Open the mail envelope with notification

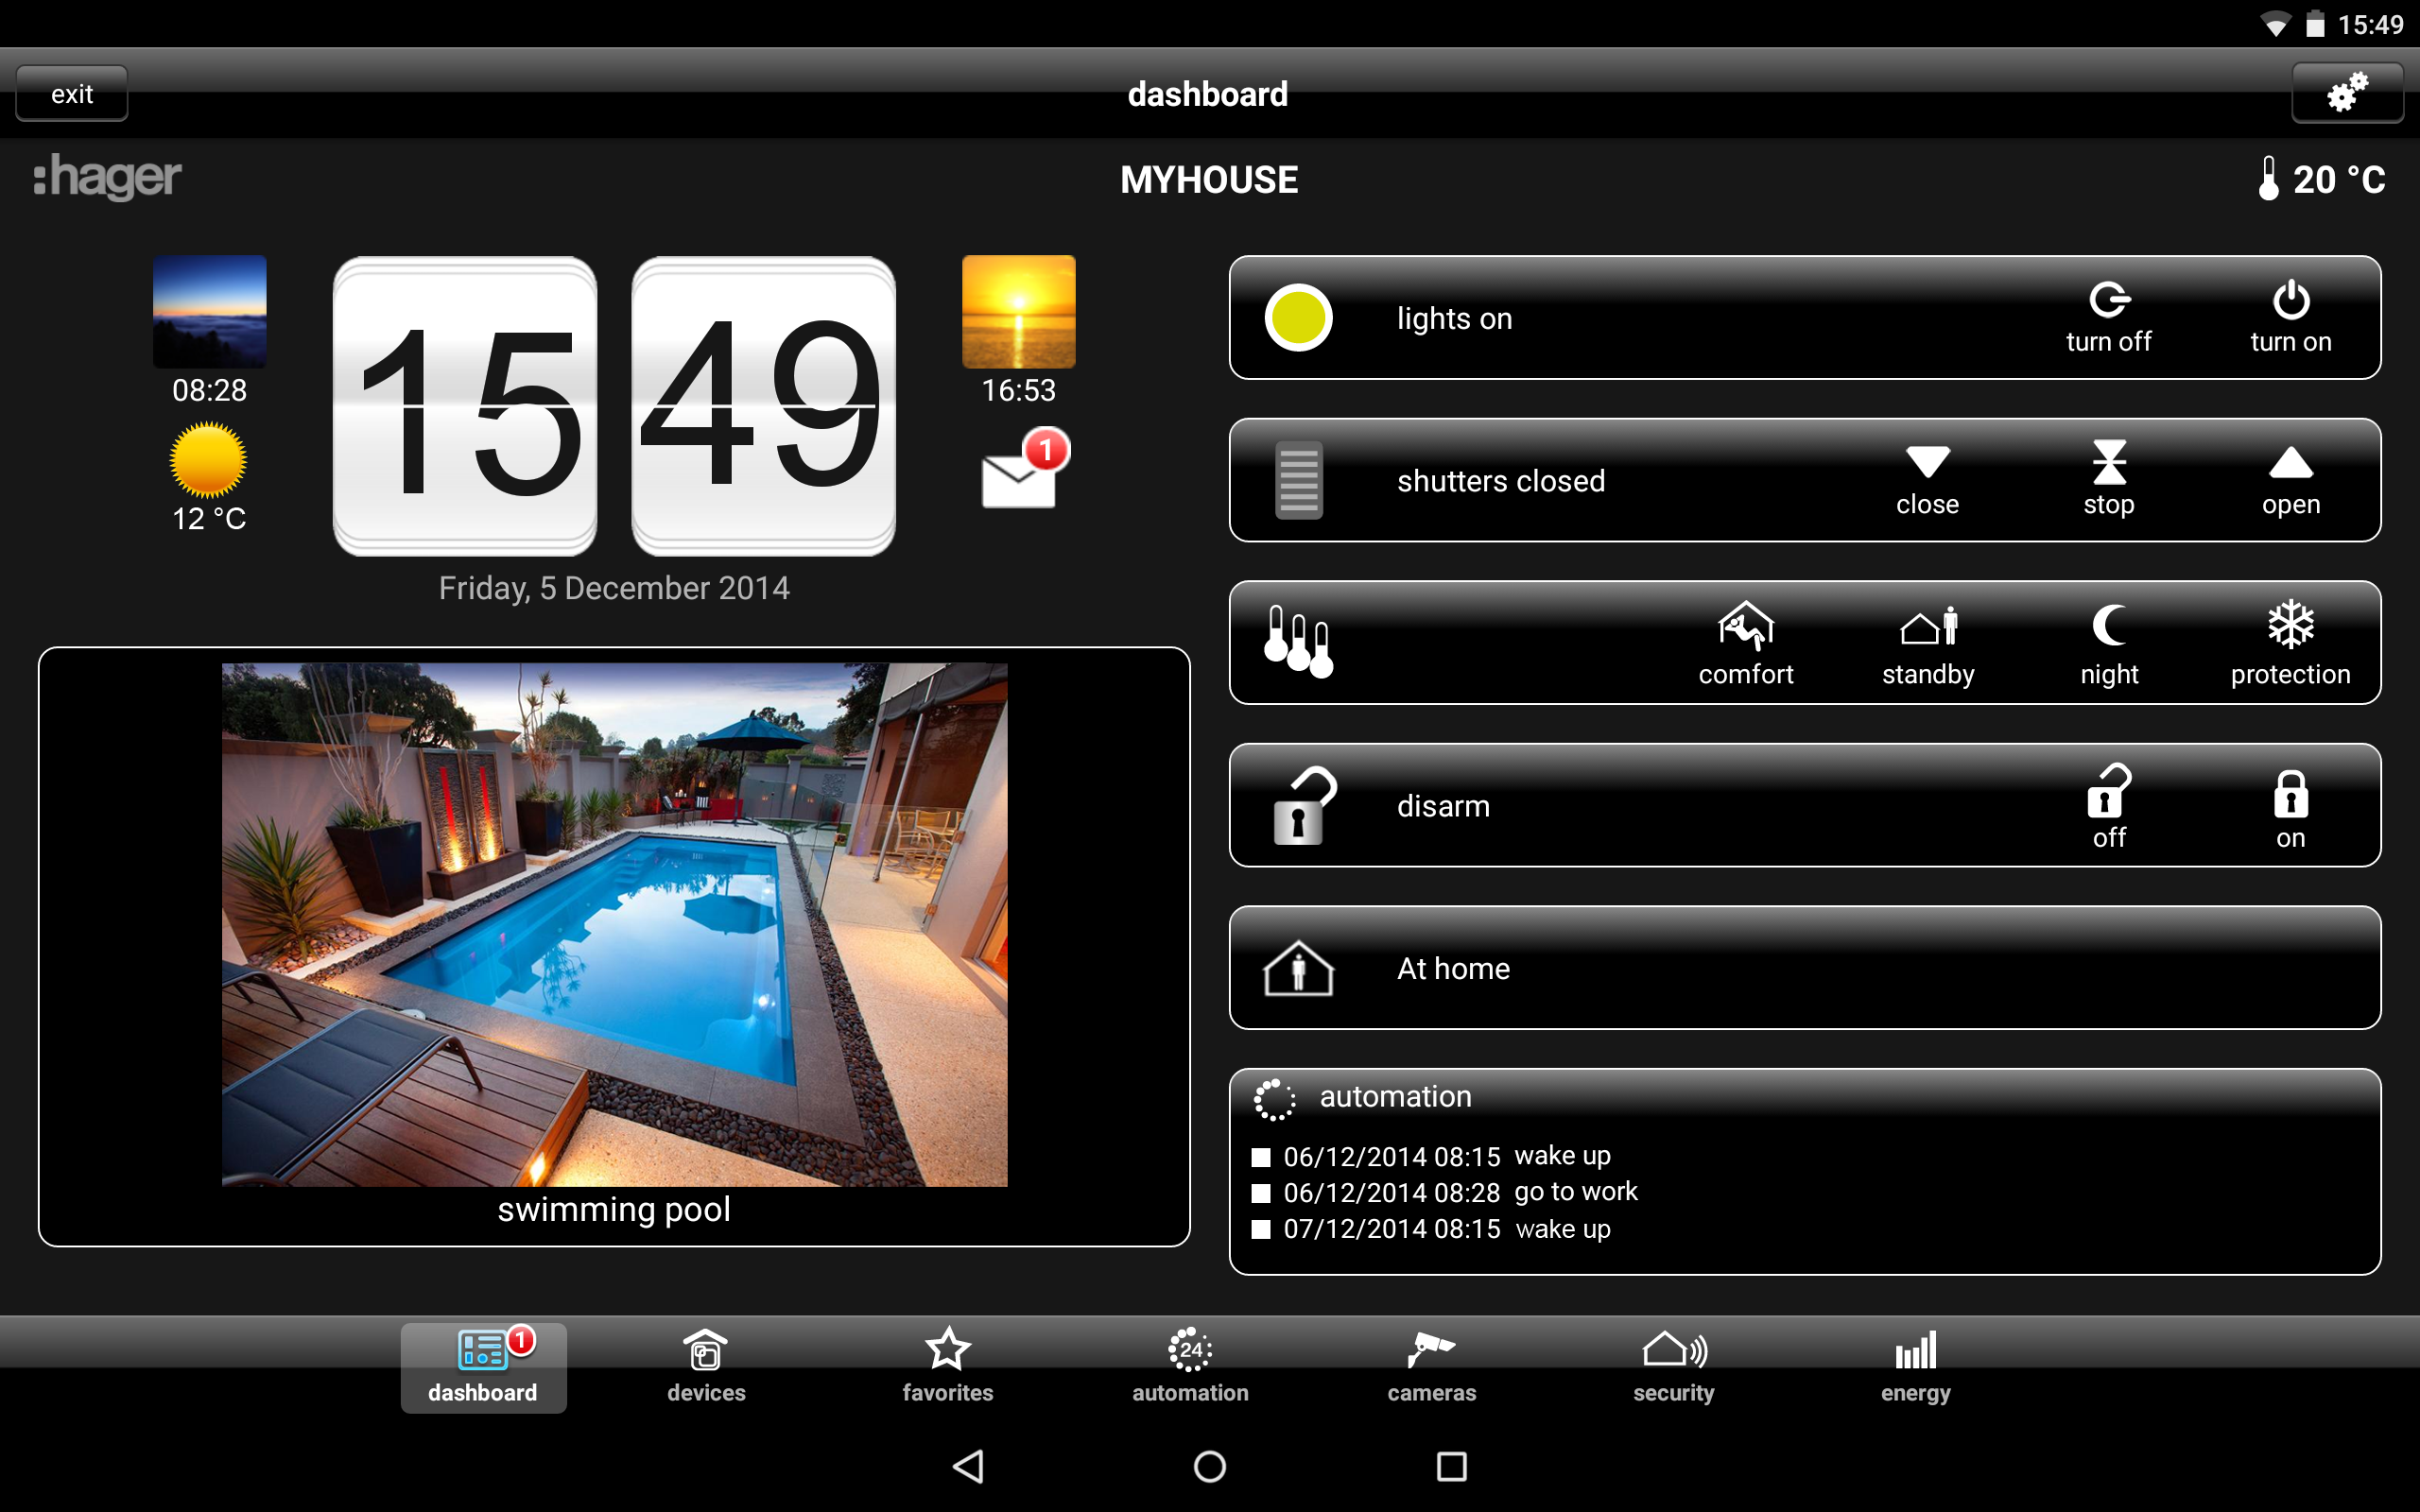pos(1024,469)
